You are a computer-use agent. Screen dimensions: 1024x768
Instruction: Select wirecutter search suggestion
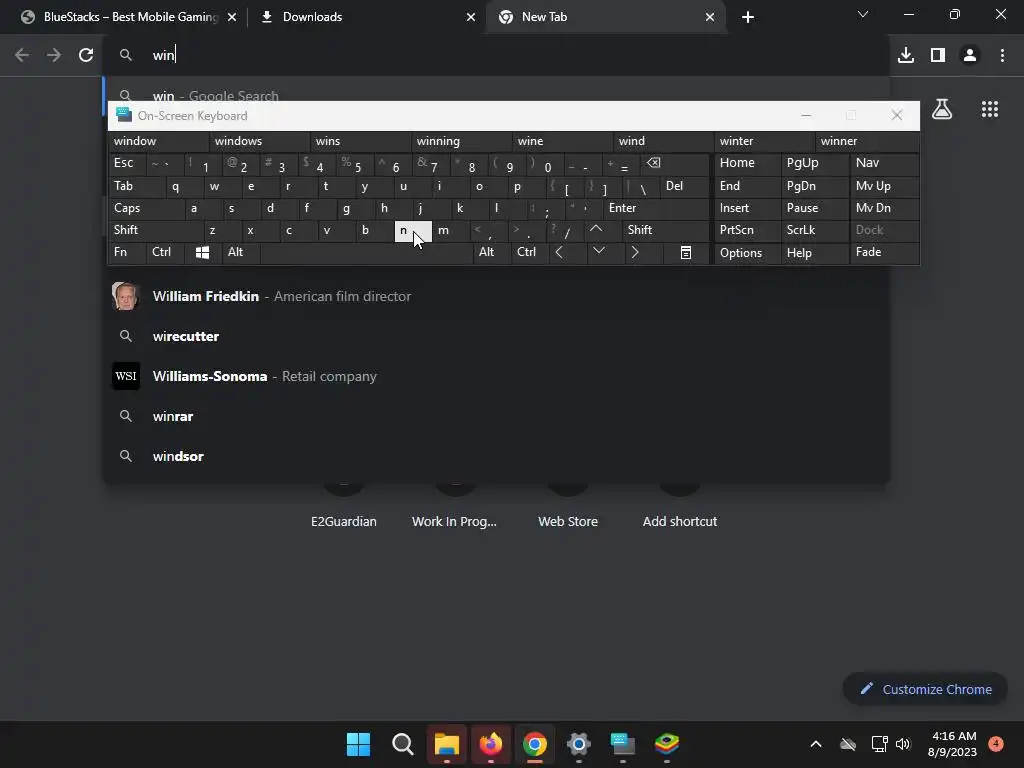(496, 336)
